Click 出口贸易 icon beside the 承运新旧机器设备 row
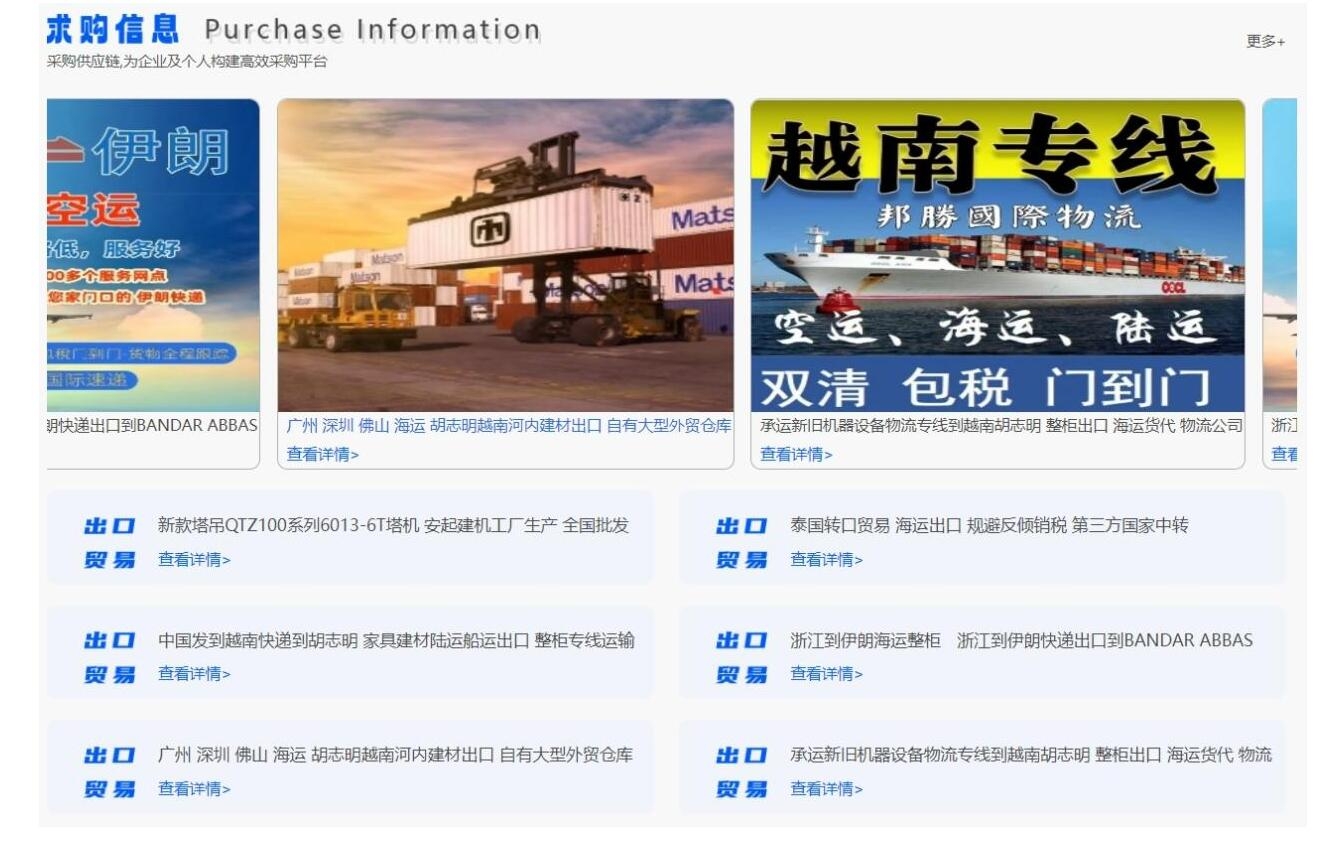This screenshot has height=841, width=1319. pos(742,772)
